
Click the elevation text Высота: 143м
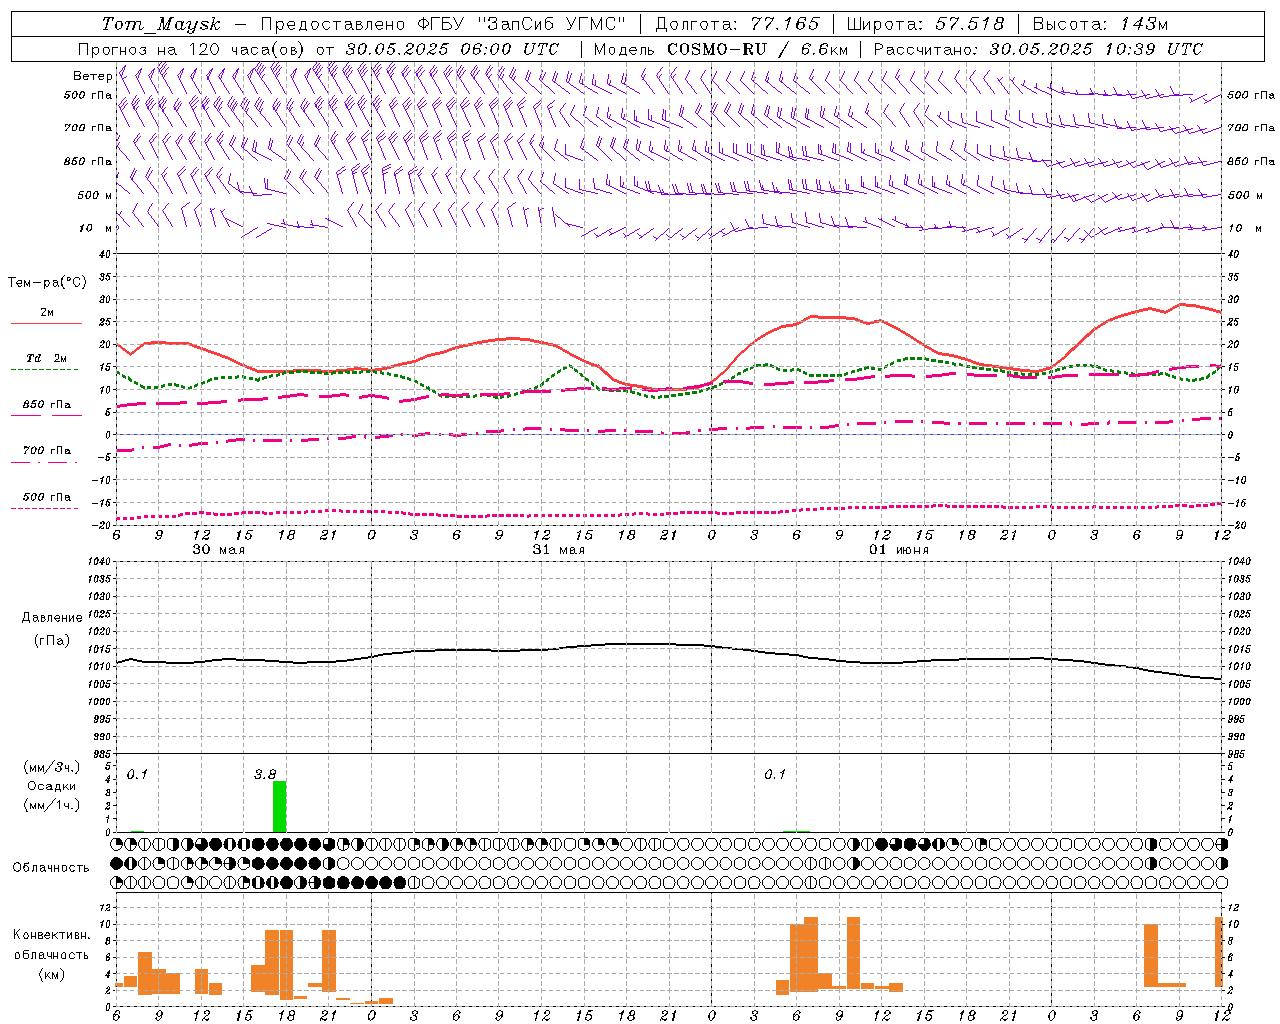1100,24
